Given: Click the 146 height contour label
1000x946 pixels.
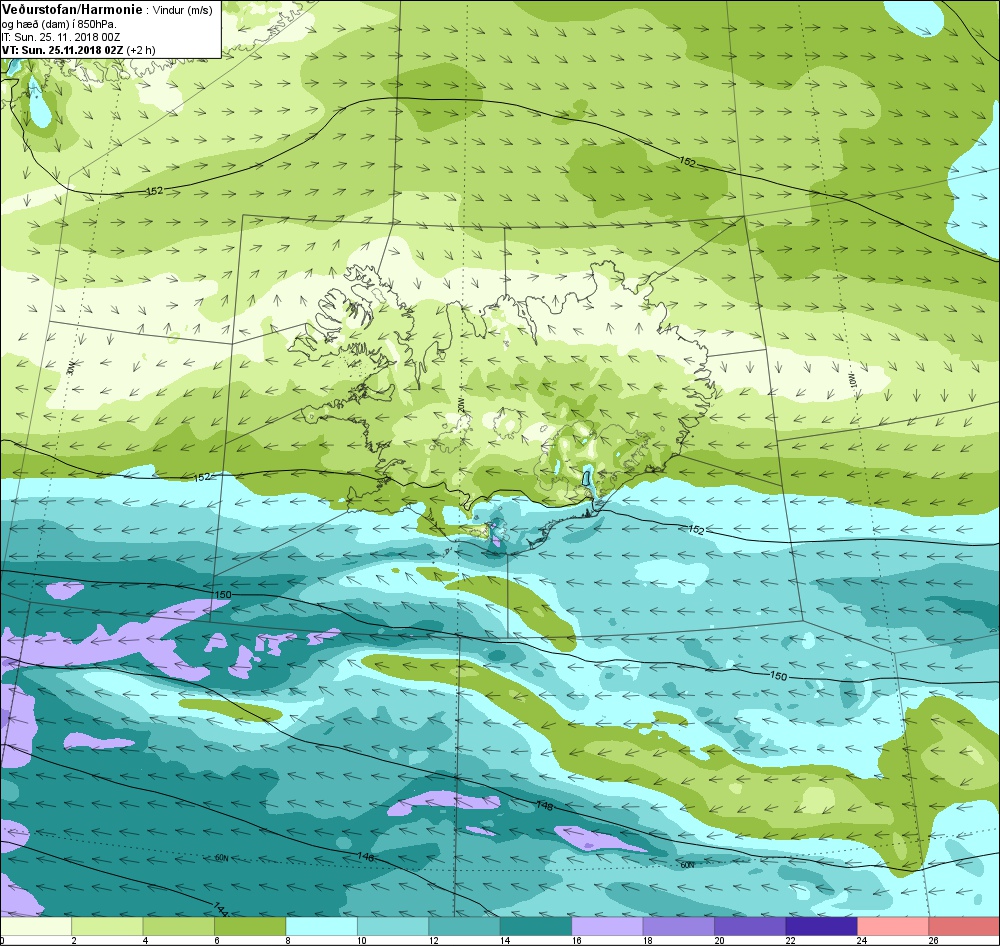Looking at the screenshot, I should tap(365, 856).
